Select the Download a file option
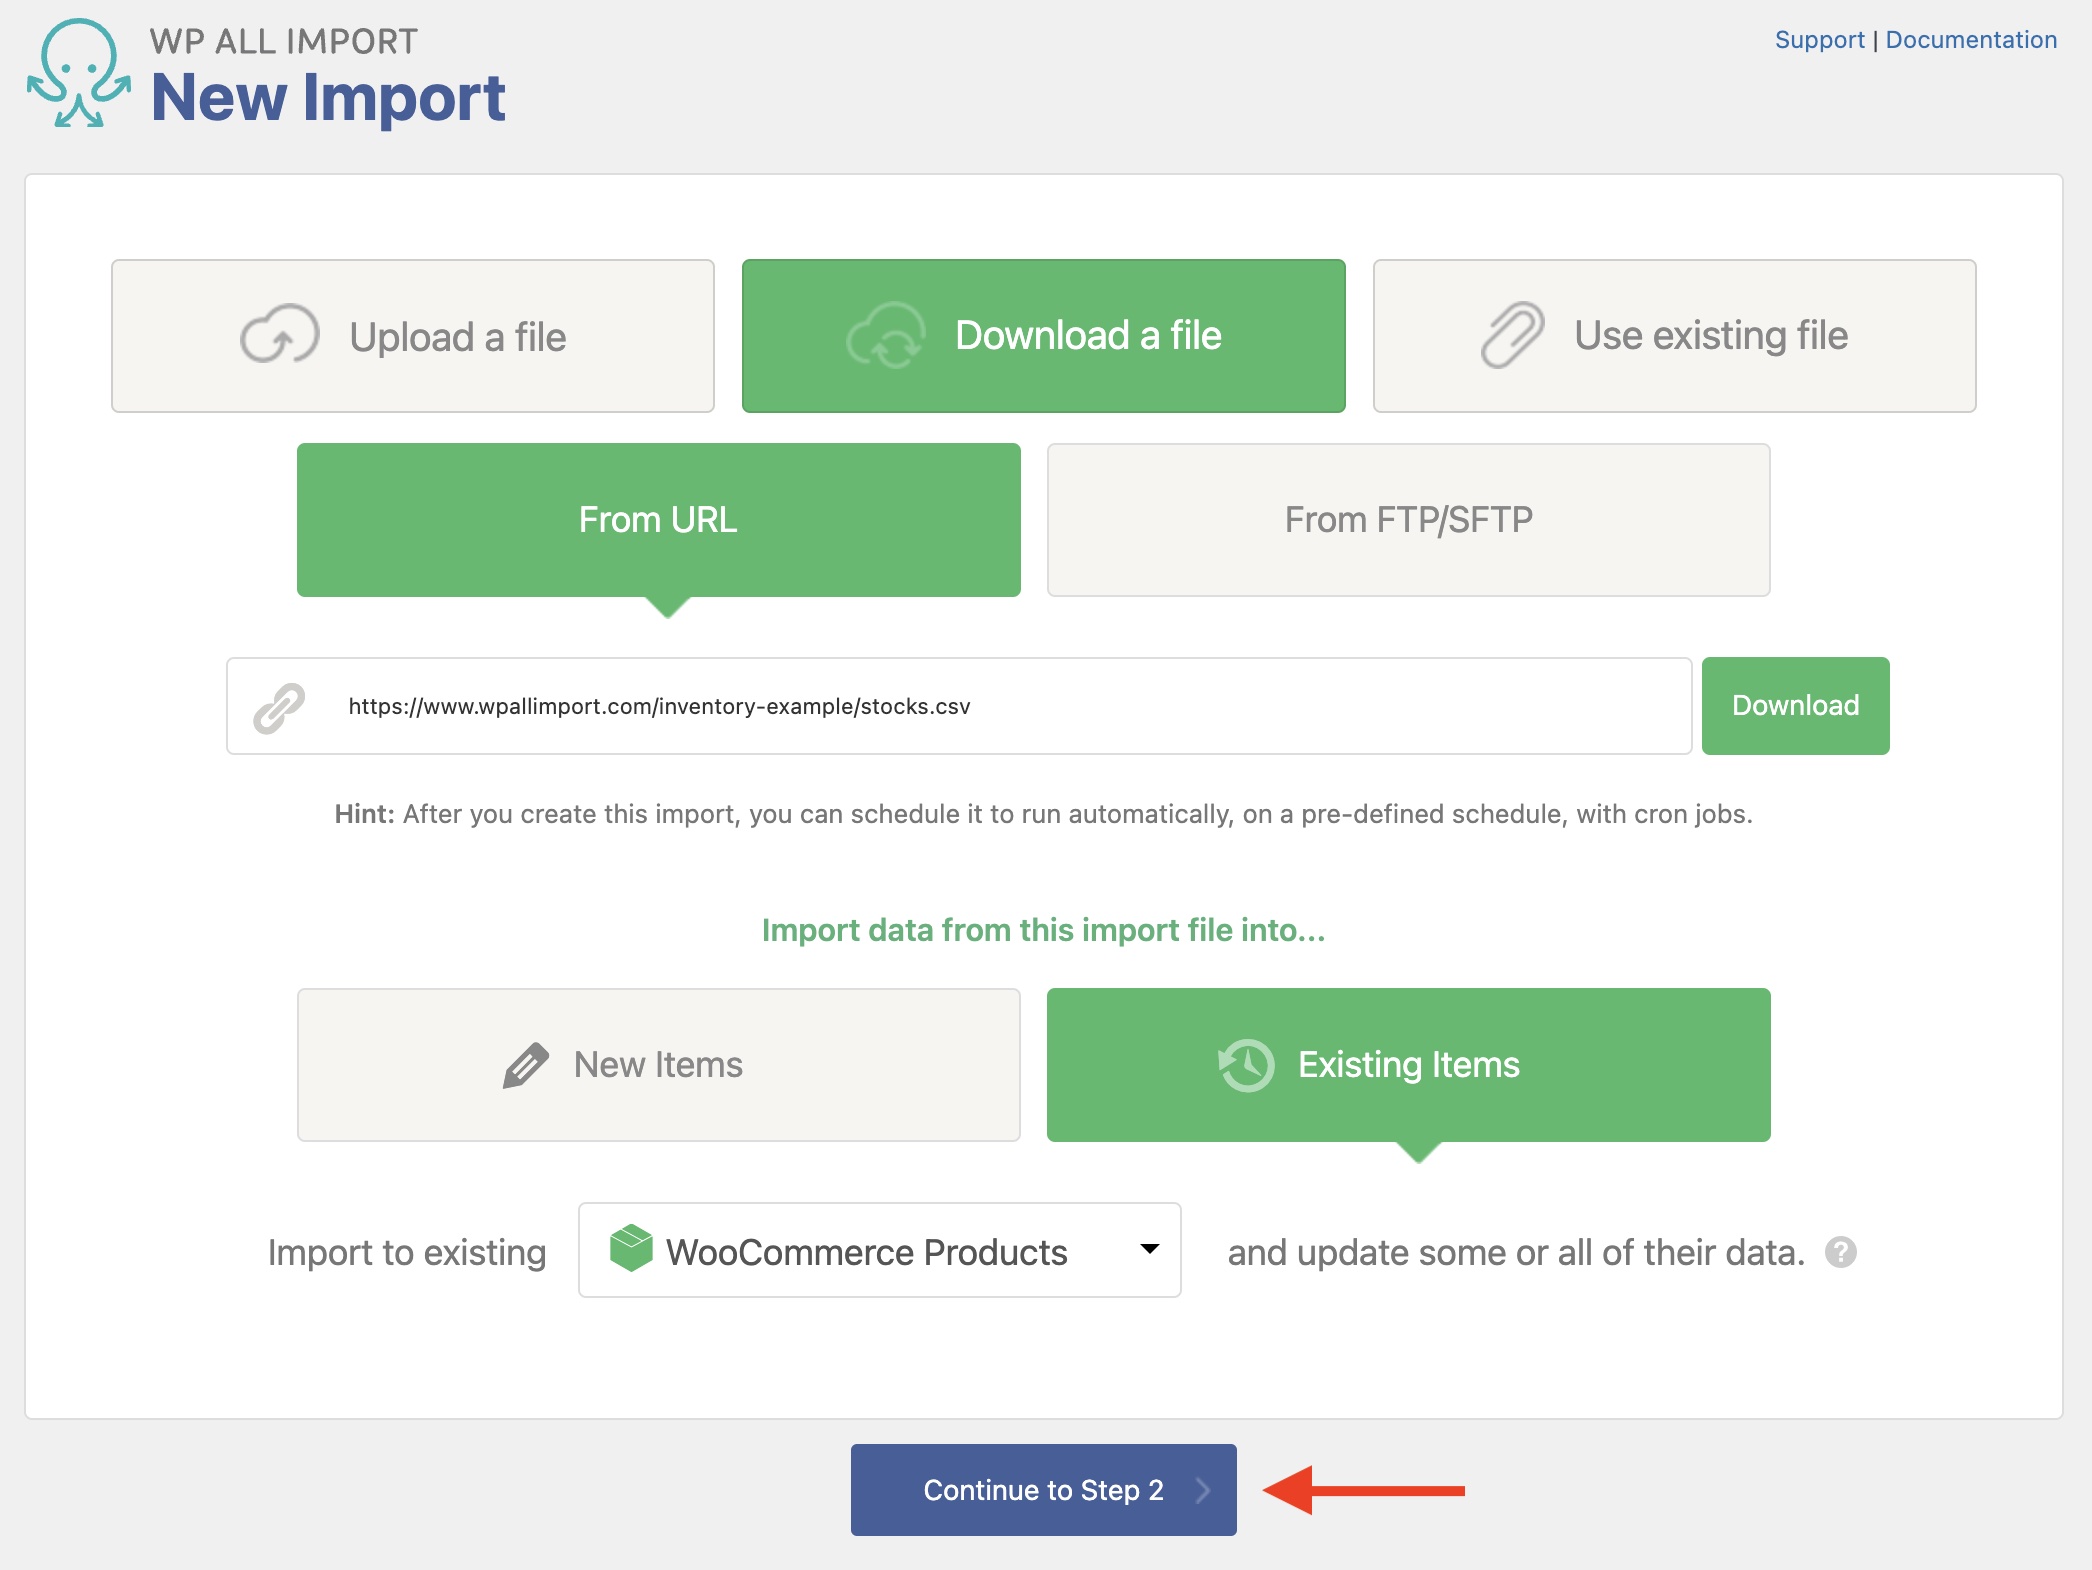The height and width of the screenshot is (1570, 2092). 1044,336
